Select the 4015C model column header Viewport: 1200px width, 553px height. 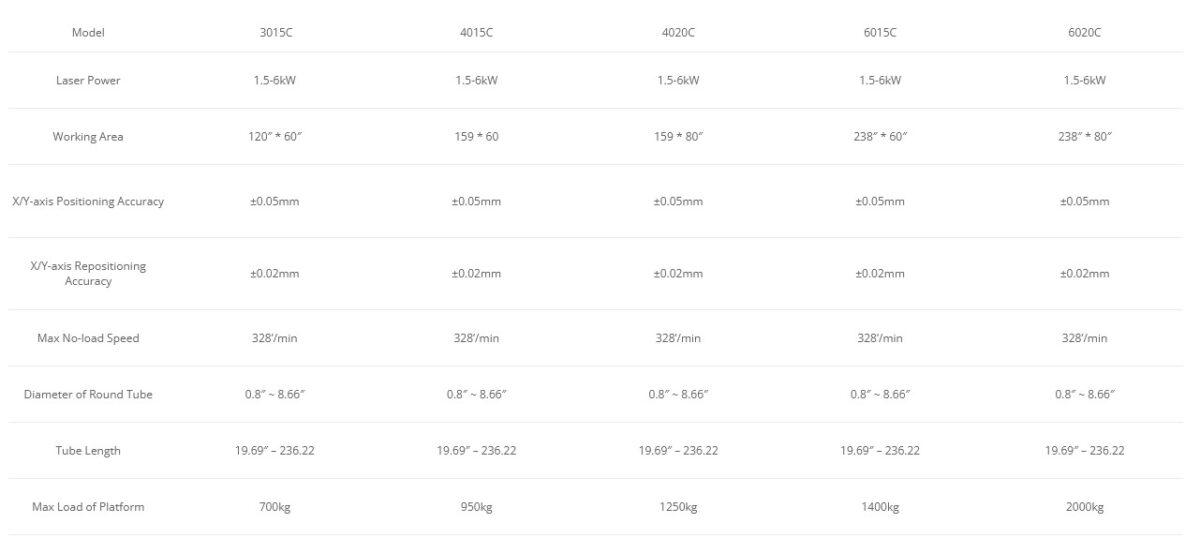[x=476, y=32]
